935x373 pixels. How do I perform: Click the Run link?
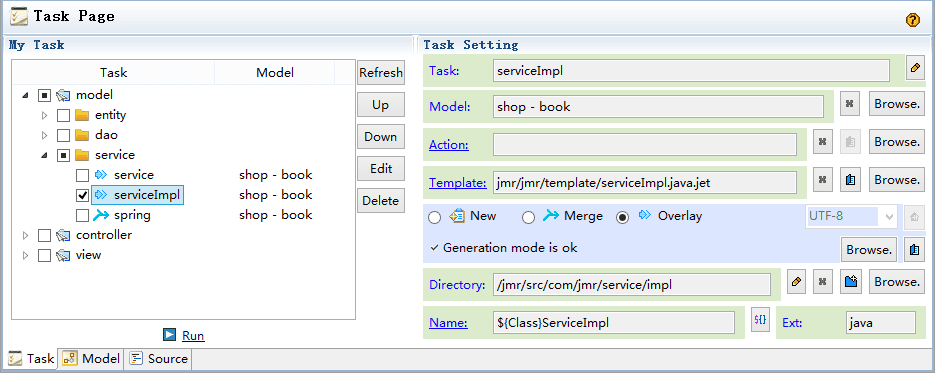193,335
